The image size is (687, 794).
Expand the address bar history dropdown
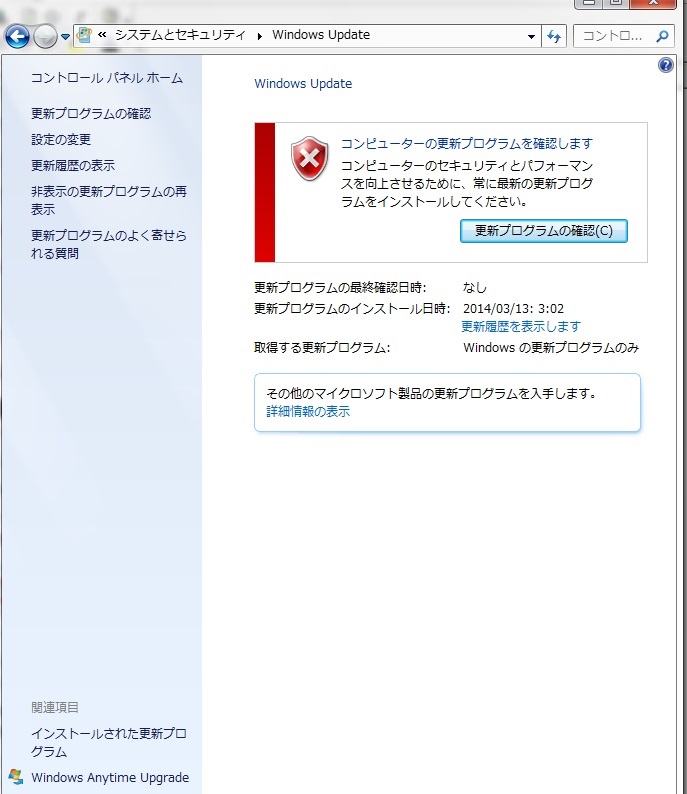532,36
